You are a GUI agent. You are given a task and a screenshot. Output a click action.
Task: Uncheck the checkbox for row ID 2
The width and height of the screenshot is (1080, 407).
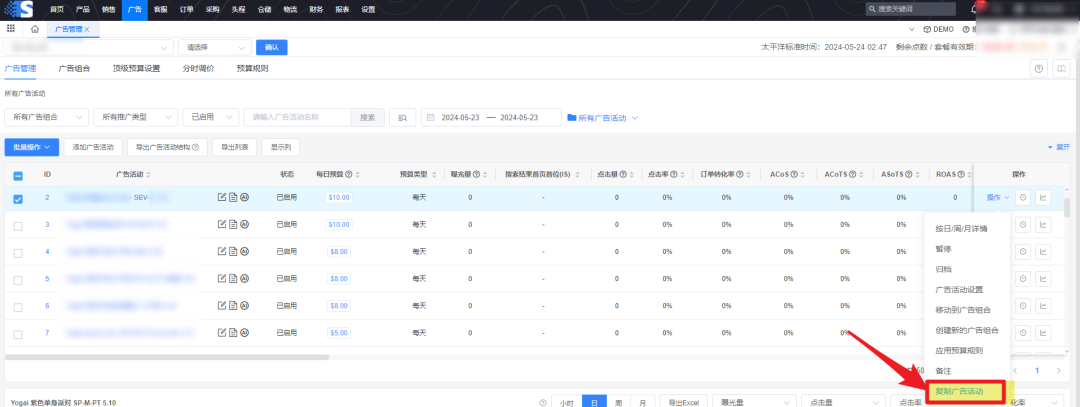18,199
